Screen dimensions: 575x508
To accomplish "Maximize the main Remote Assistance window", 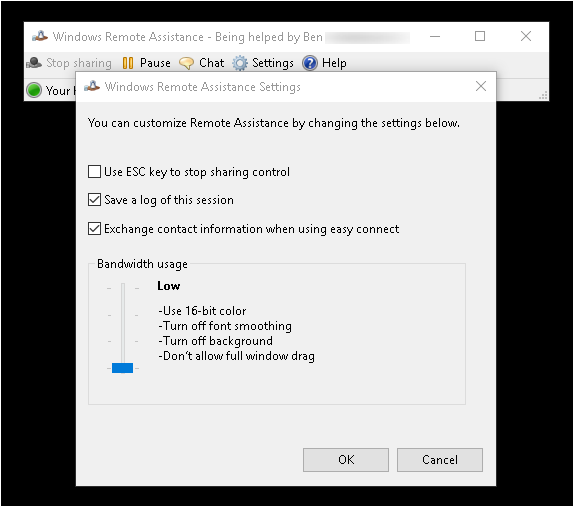I will coord(480,36).
